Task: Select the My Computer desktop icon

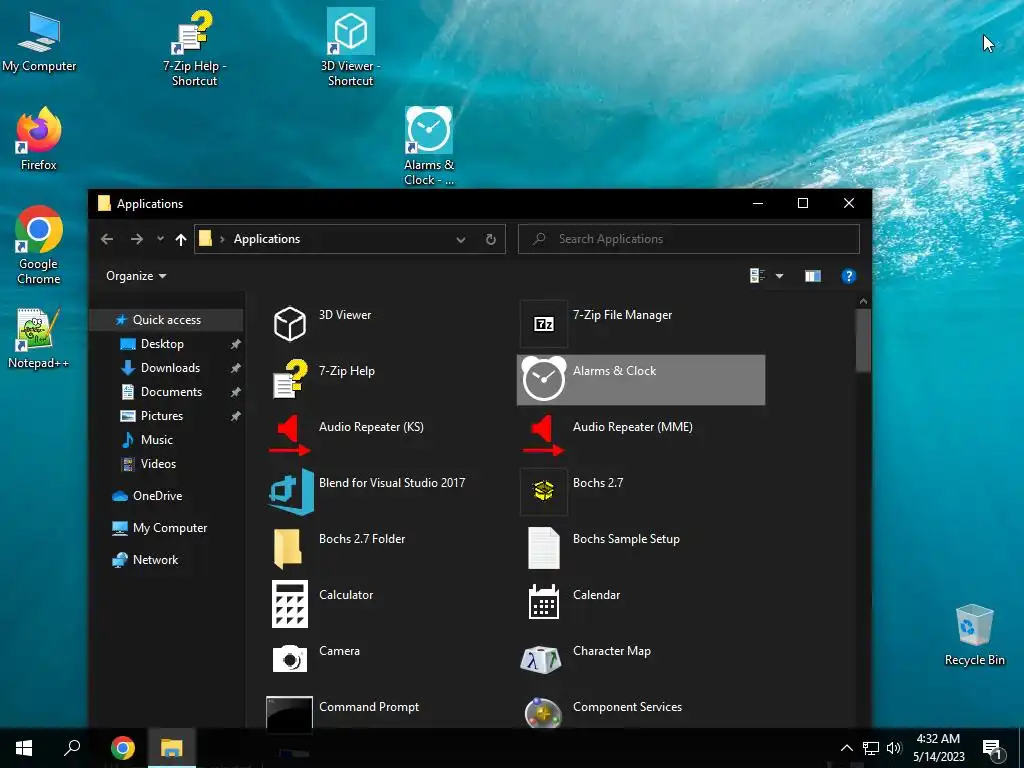Action: point(39,40)
